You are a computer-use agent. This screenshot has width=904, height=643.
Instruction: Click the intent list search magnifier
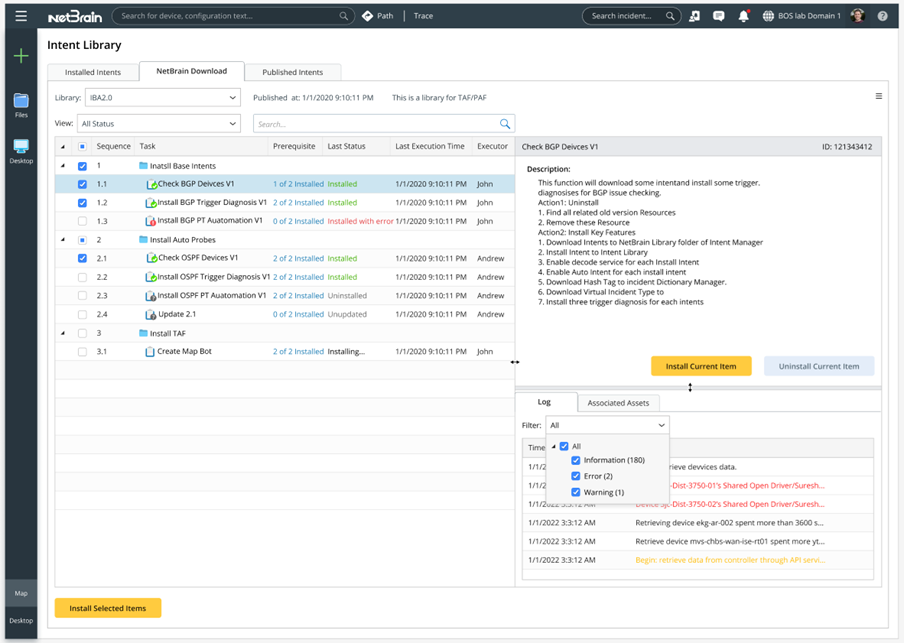[504, 123]
